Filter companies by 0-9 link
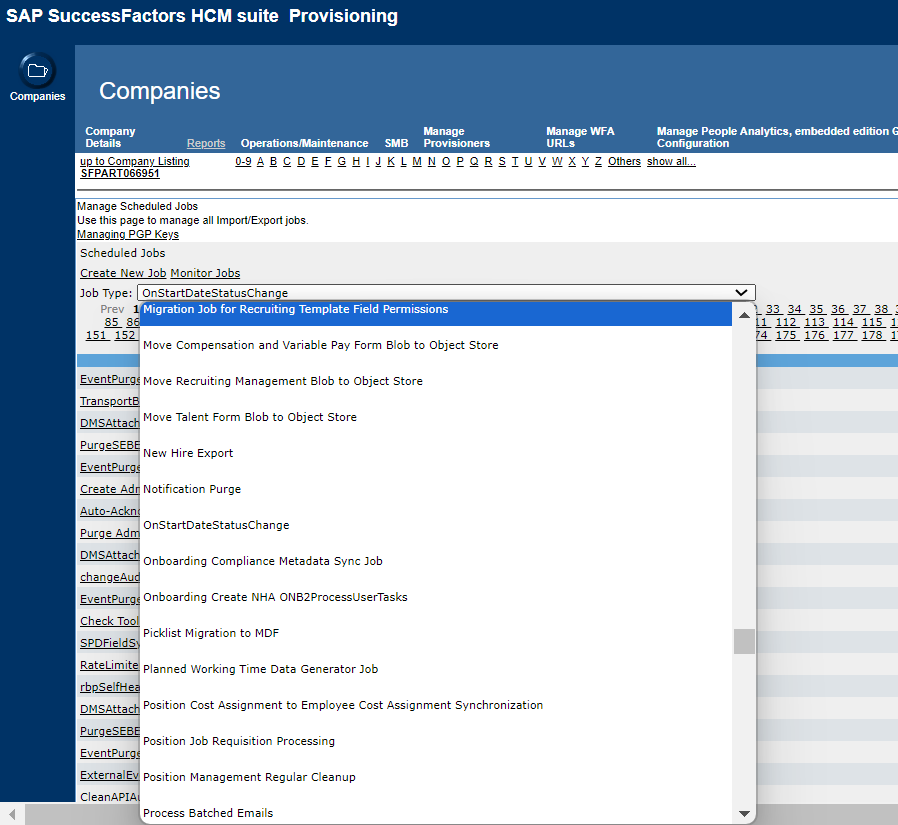The image size is (898, 825). (243, 161)
